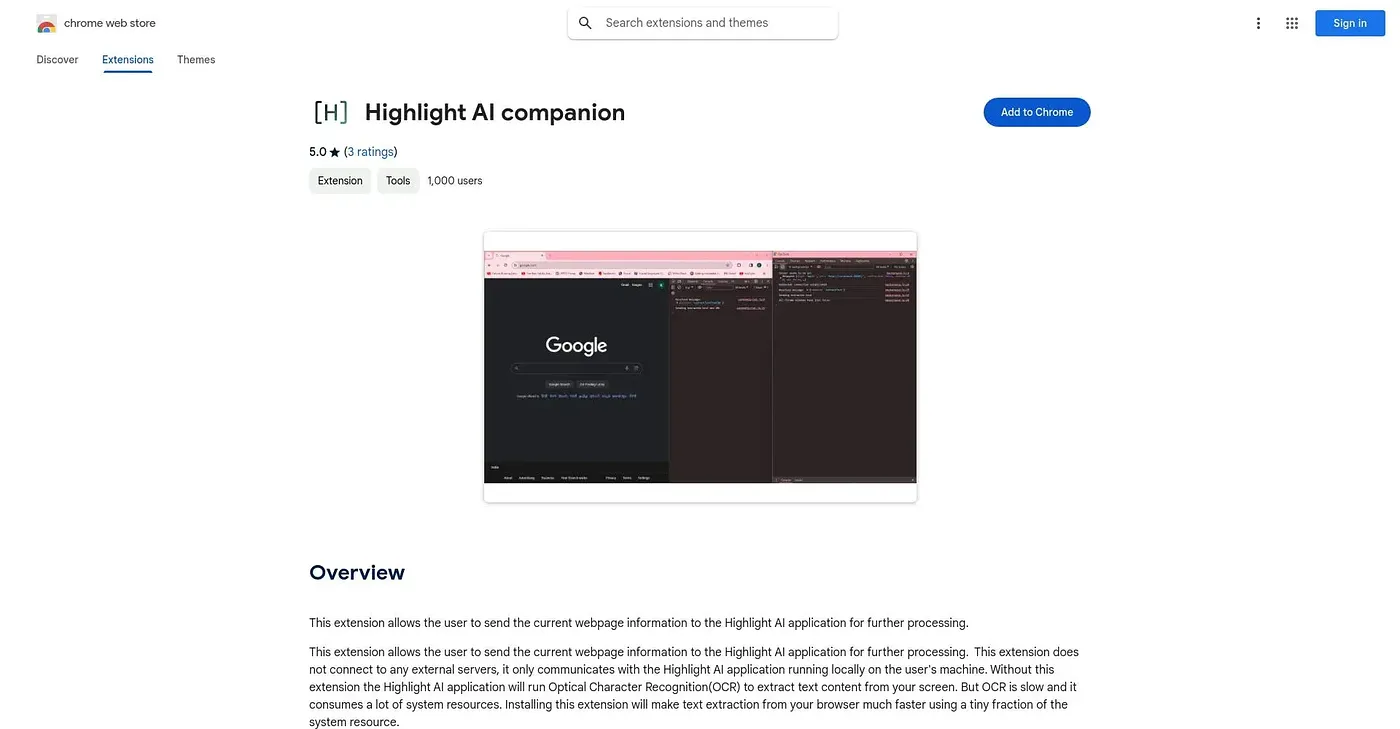Open the 3 ratings link

click(371, 152)
